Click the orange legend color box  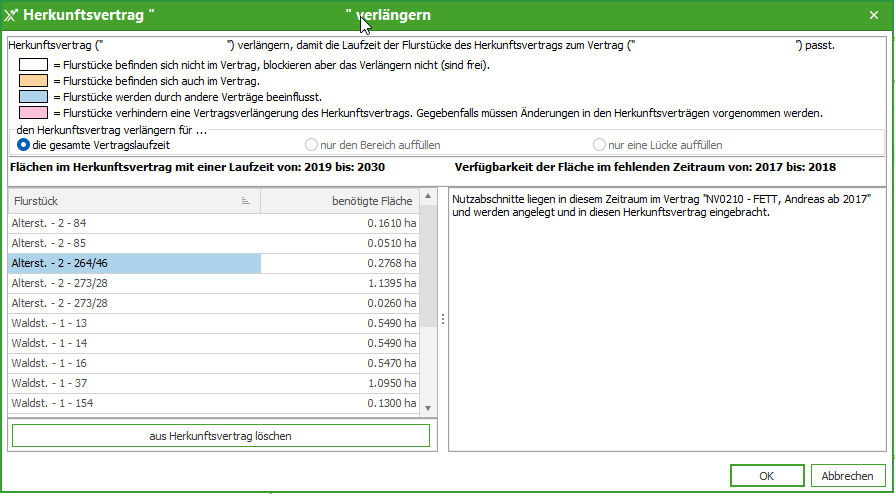34,81
